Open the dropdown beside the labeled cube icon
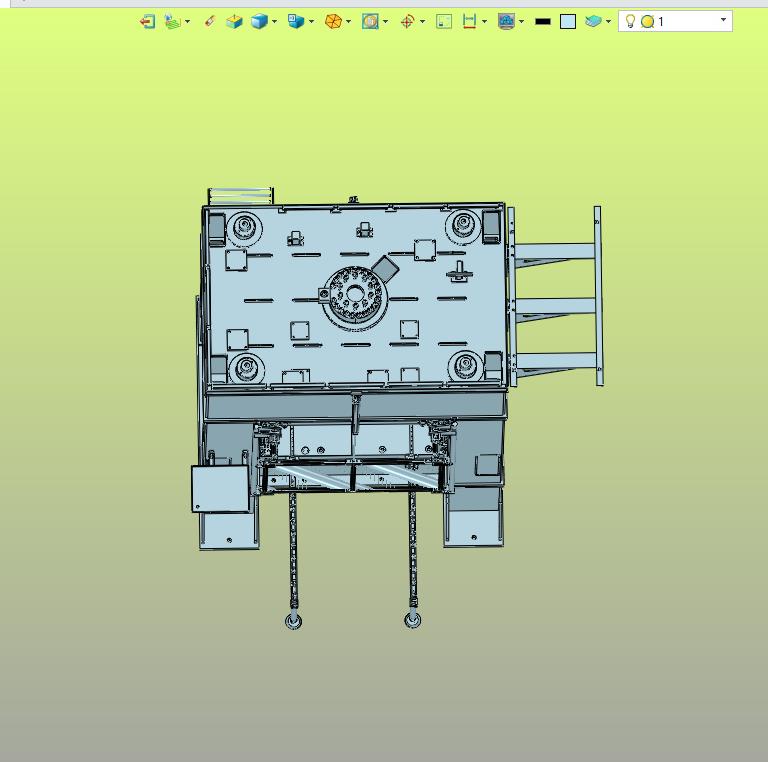 pyautogui.click(x=311, y=22)
